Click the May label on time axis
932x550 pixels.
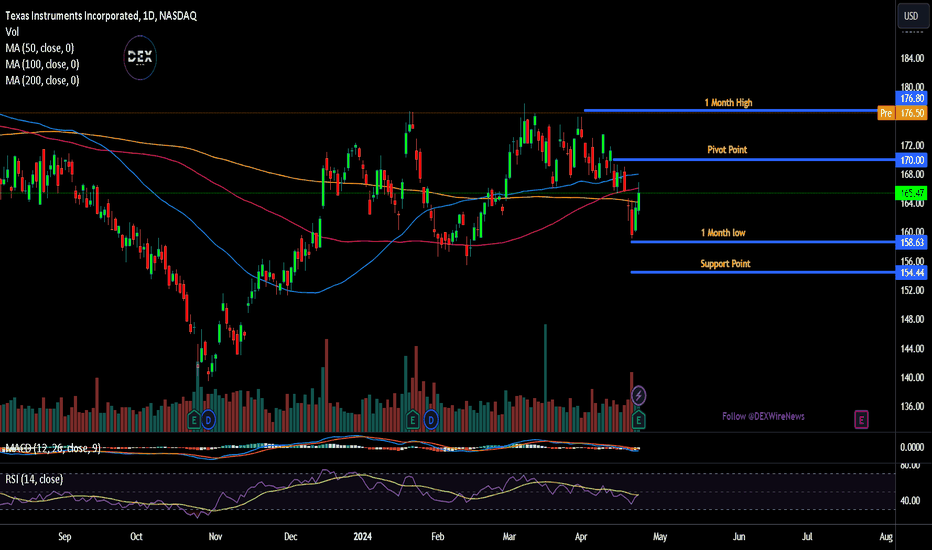pyautogui.click(x=660, y=536)
